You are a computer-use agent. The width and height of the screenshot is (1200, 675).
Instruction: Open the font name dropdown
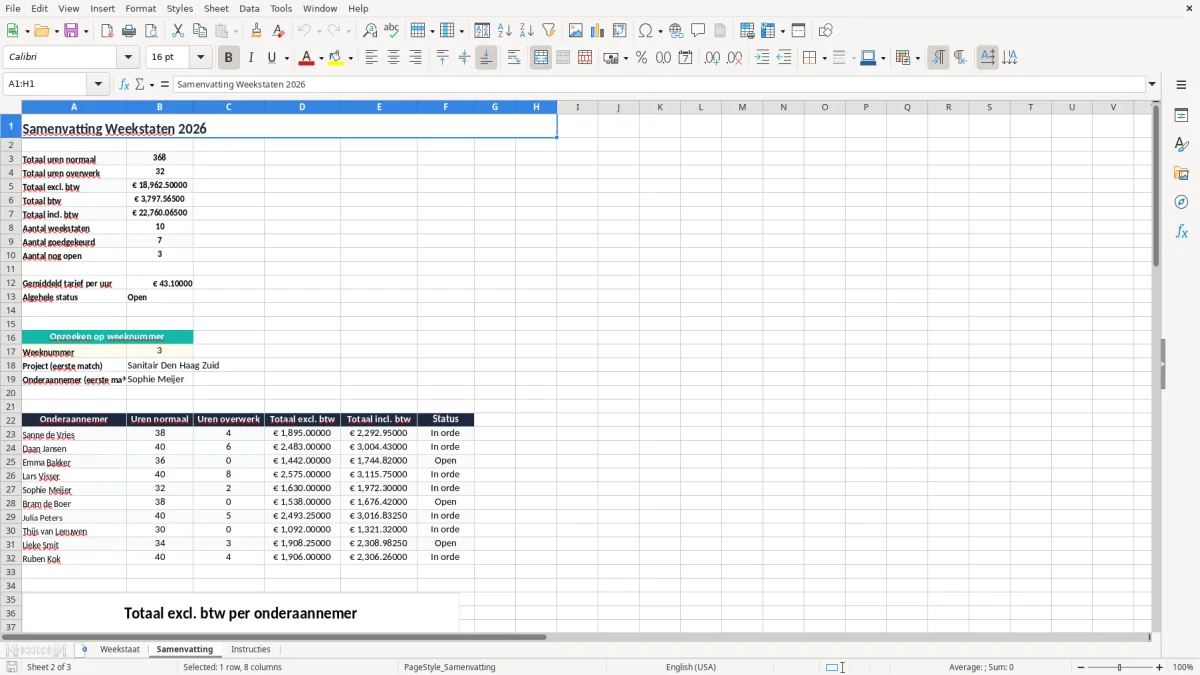point(128,58)
